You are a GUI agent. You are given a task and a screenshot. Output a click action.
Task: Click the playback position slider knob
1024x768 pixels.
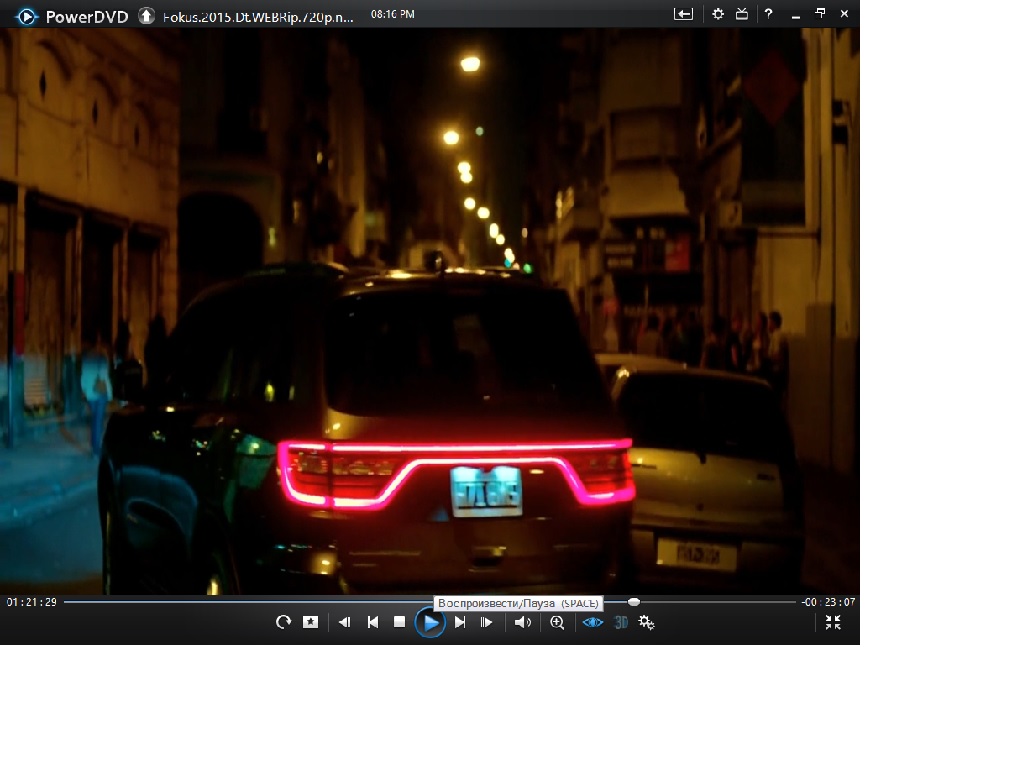pos(633,601)
